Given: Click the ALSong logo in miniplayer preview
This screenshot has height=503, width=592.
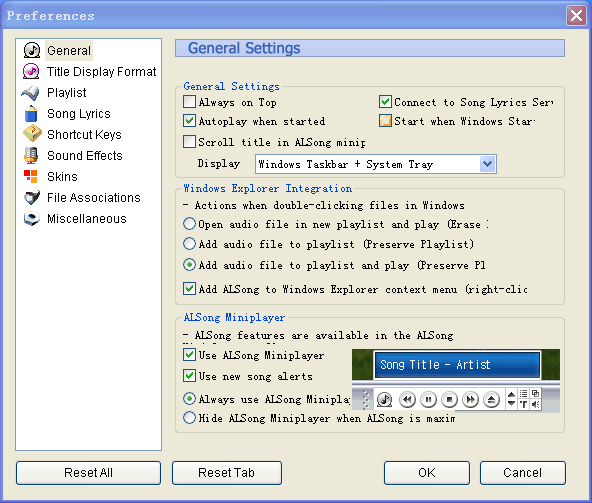Looking at the screenshot, I should click(384, 399).
